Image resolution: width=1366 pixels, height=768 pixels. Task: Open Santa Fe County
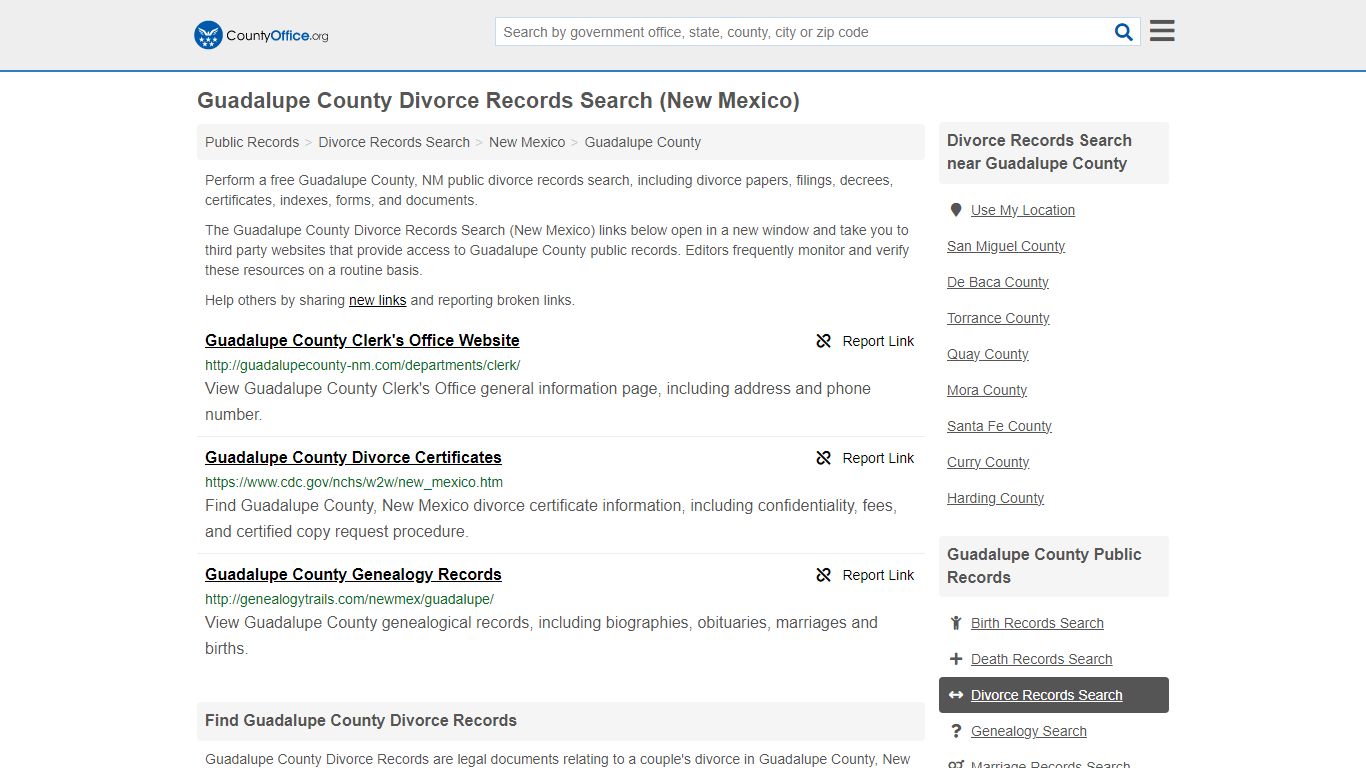pyautogui.click(x=999, y=426)
